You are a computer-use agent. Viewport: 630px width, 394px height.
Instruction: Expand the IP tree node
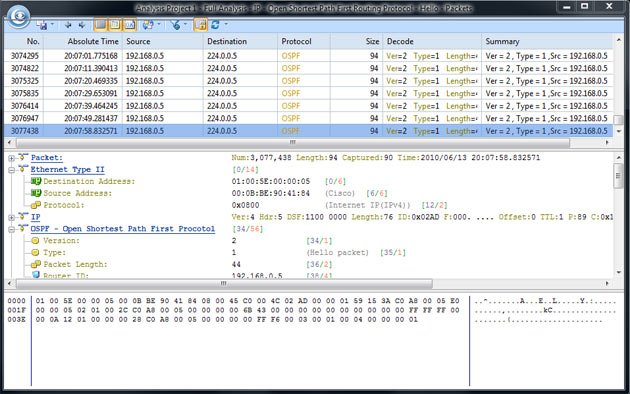tap(11, 218)
